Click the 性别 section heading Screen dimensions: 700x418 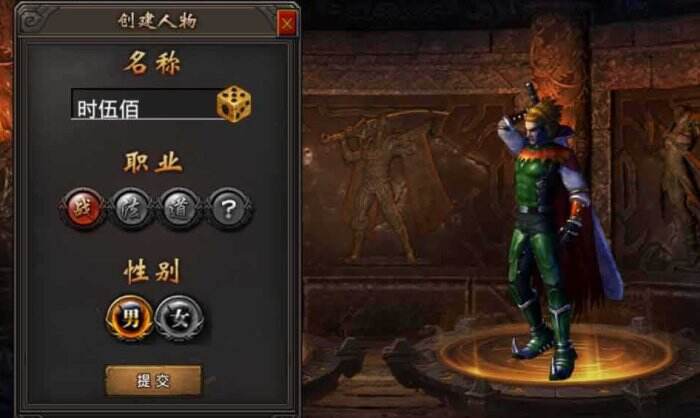pyautogui.click(x=152, y=271)
